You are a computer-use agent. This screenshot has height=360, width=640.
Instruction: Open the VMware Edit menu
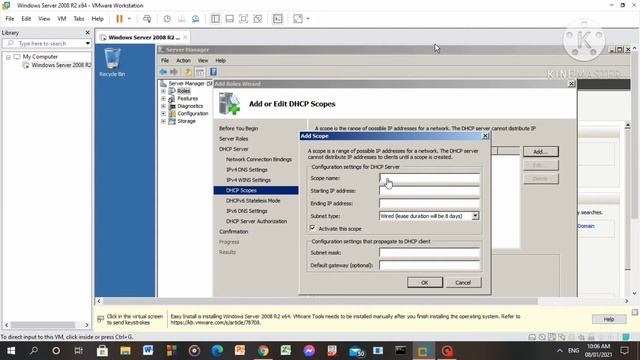[x=26, y=19]
